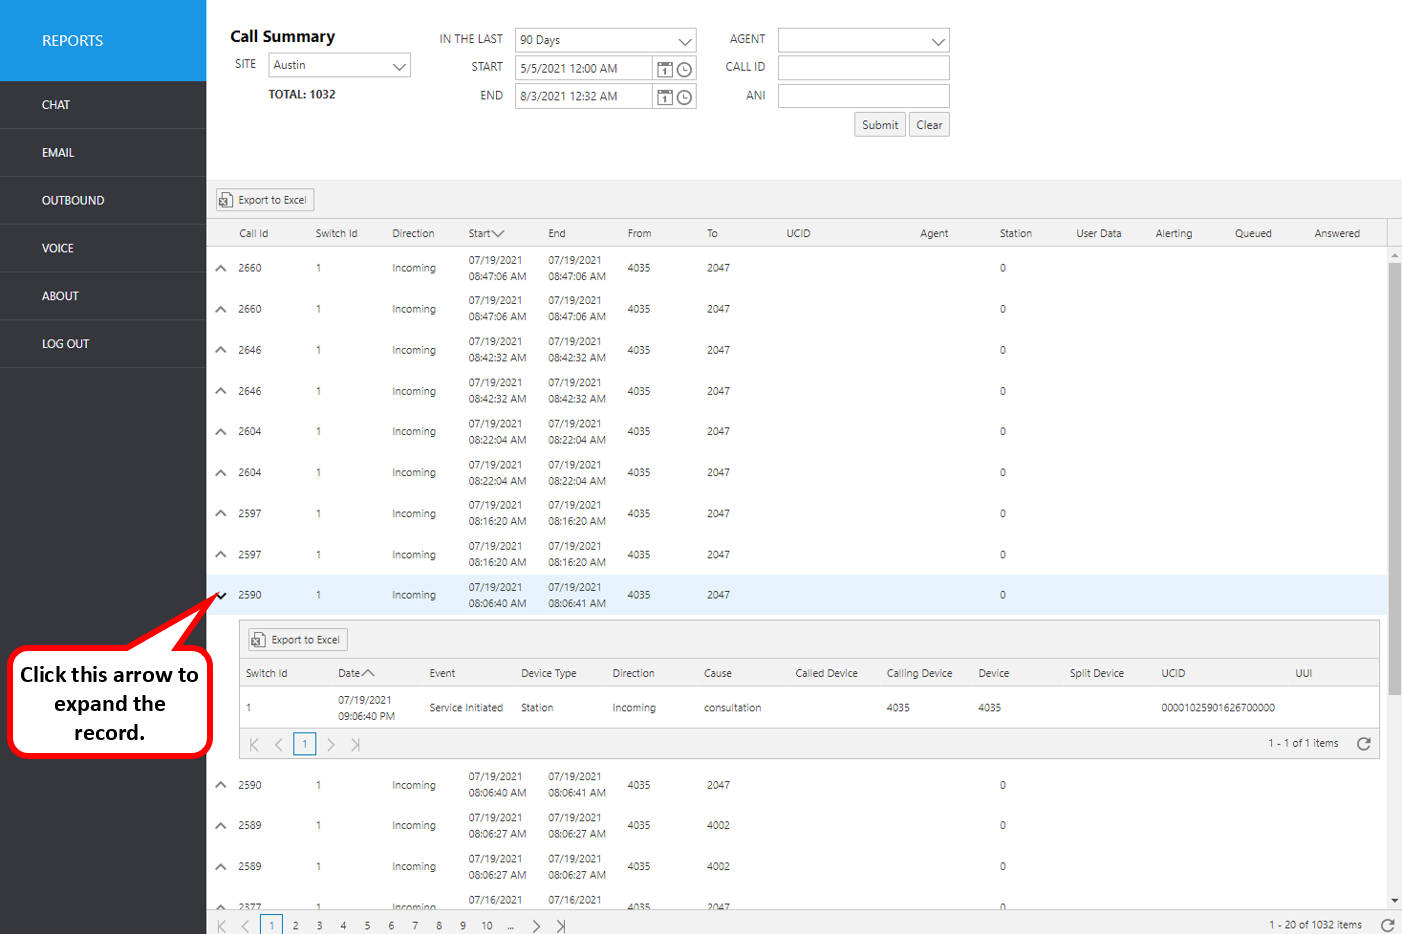Screen dimensions: 1402x934
Task: Select page 1 in the nested grid pager
Action: coord(305,744)
